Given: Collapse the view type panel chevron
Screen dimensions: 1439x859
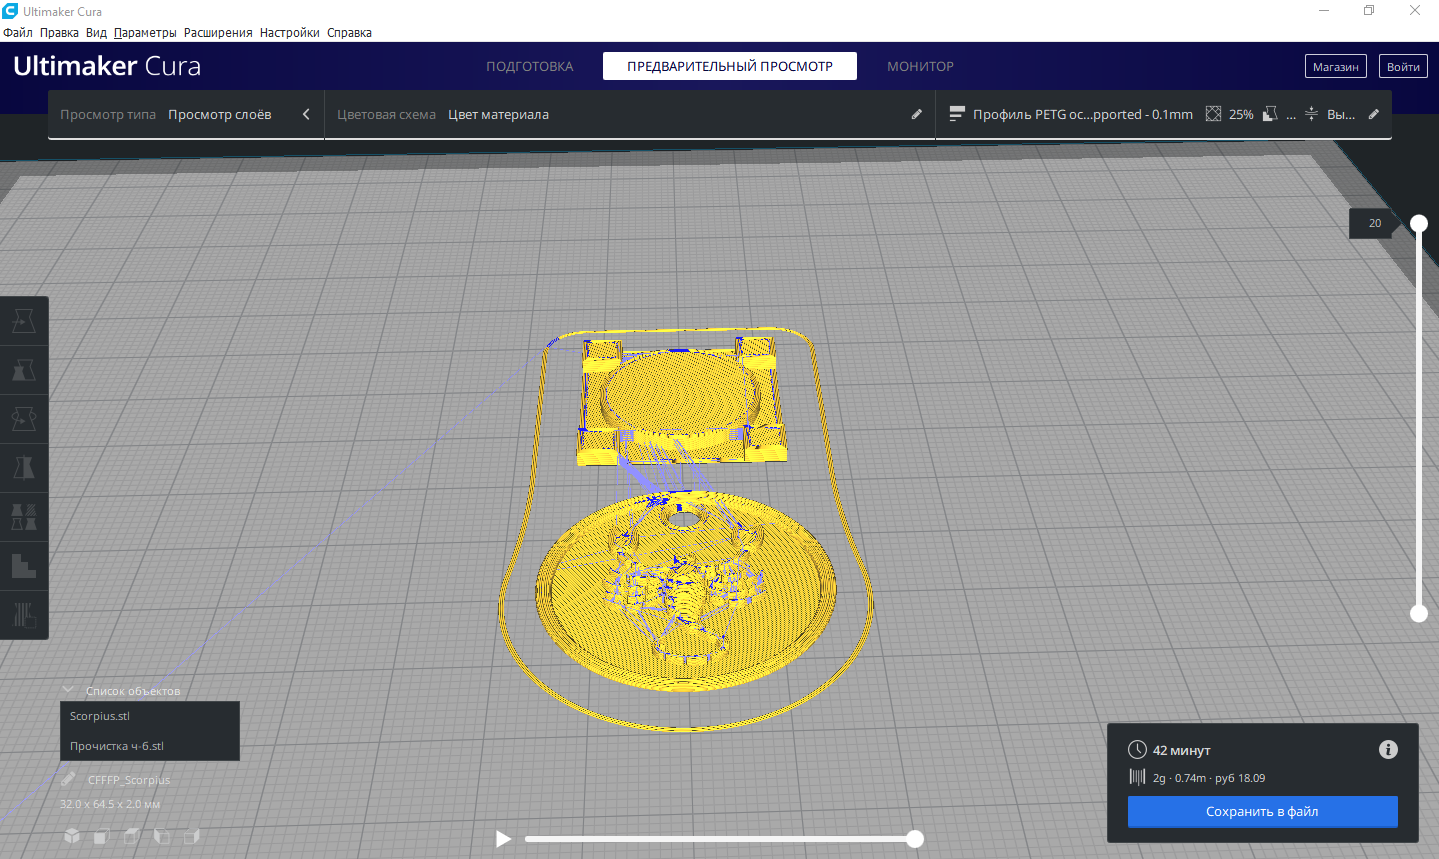Looking at the screenshot, I should [x=306, y=114].
